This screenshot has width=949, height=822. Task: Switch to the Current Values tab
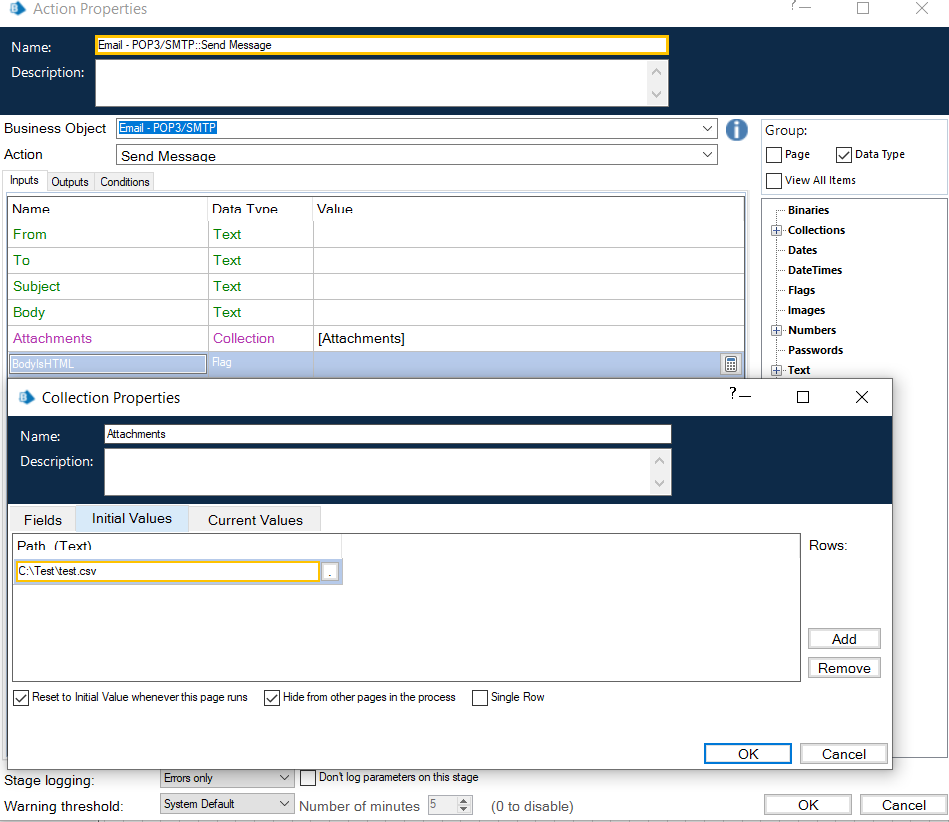pos(255,520)
